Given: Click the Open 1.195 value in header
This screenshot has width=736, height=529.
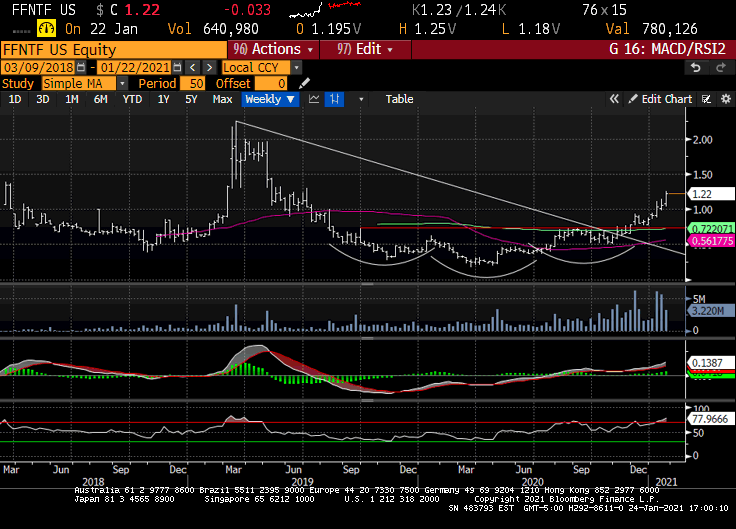Looking at the screenshot, I should click(x=329, y=29).
